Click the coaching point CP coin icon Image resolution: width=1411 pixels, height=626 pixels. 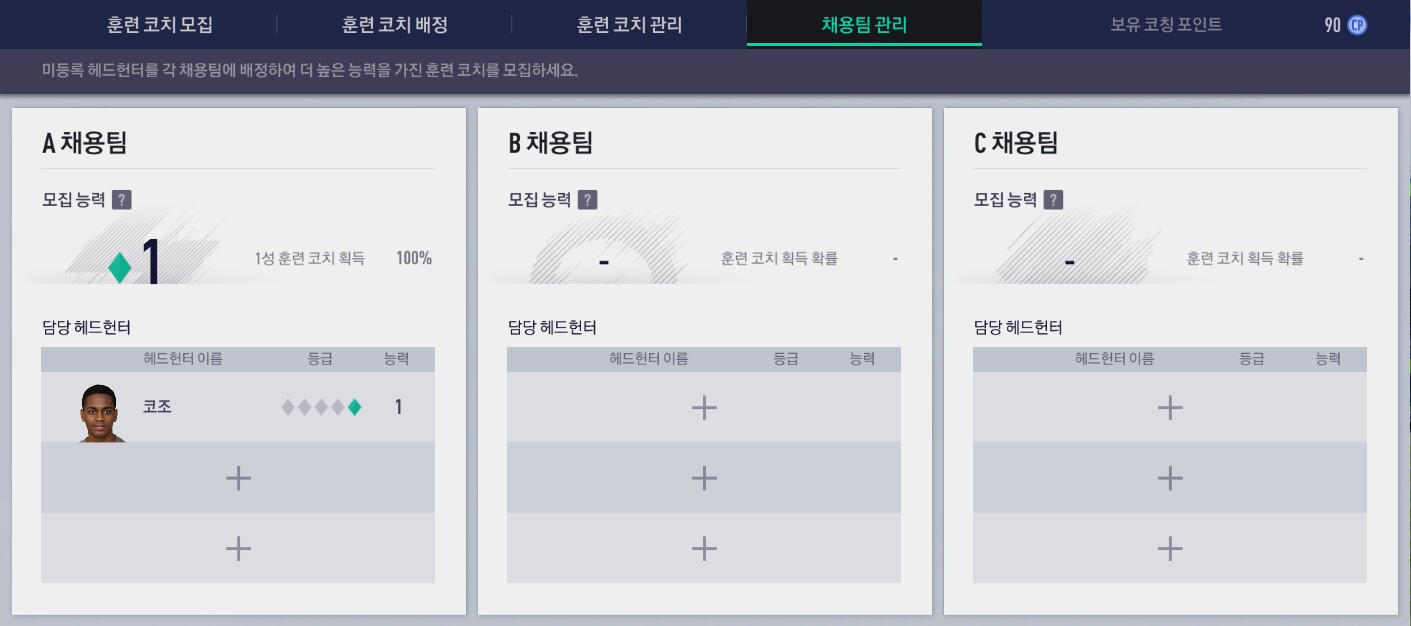1357,25
